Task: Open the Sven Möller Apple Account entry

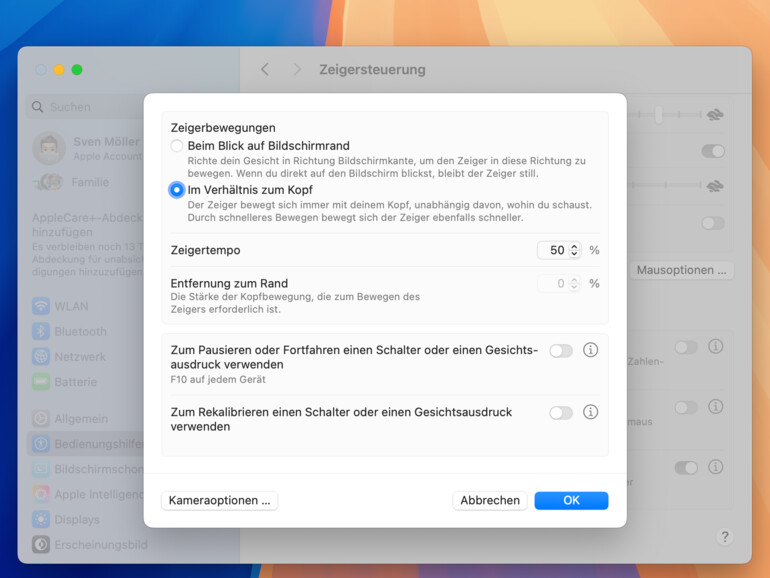Action: 87,148
